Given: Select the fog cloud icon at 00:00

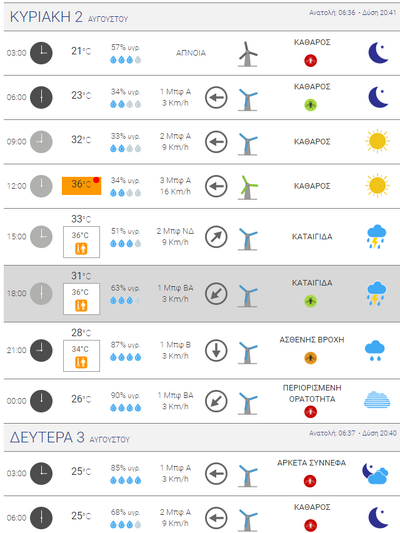Looking at the screenshot, I should tap(377, 400).
